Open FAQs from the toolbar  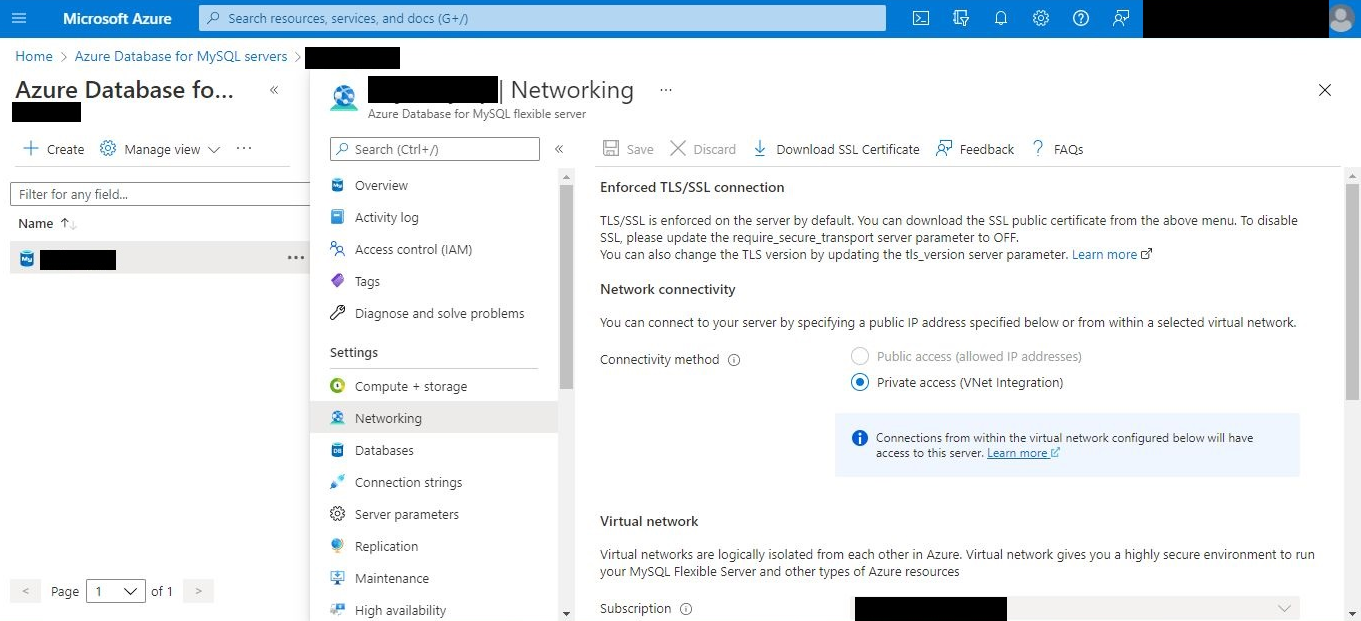[x=1058, y=149]
